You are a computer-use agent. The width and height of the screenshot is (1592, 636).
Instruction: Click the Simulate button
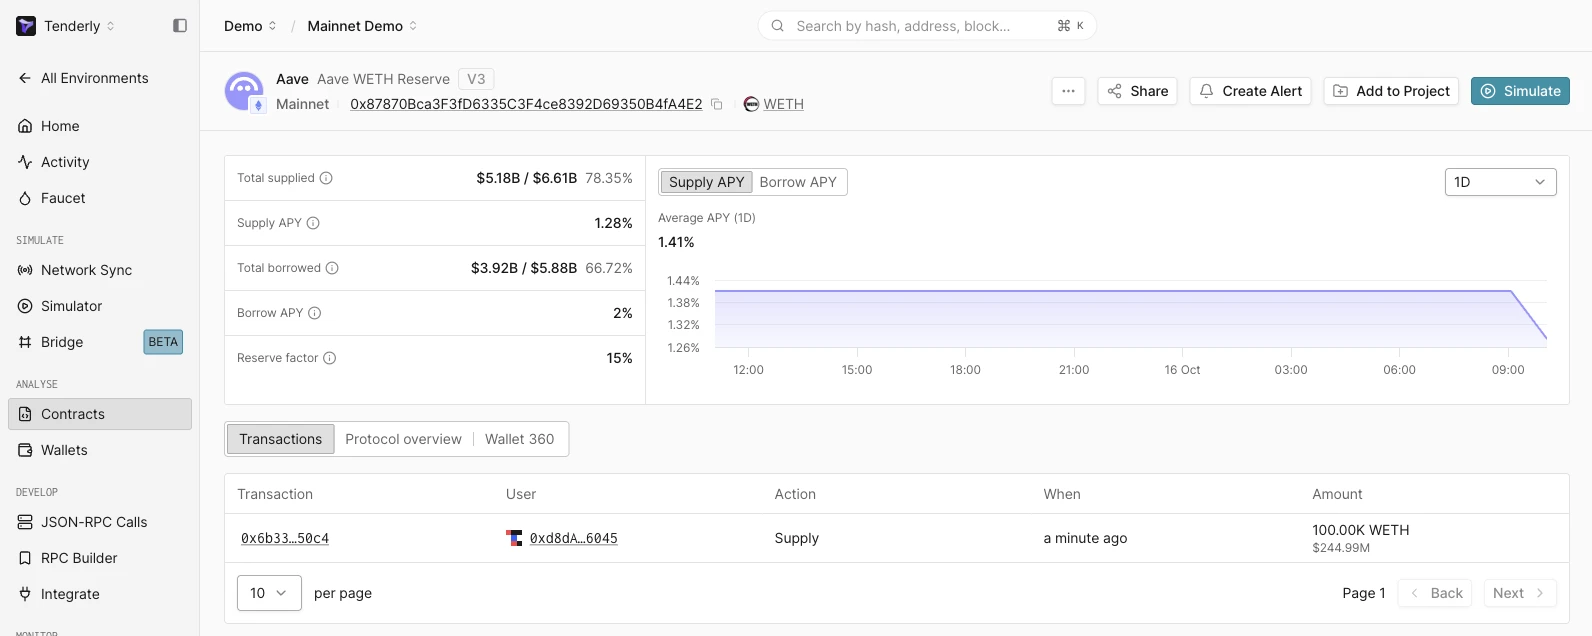(x=1520, y=91)
